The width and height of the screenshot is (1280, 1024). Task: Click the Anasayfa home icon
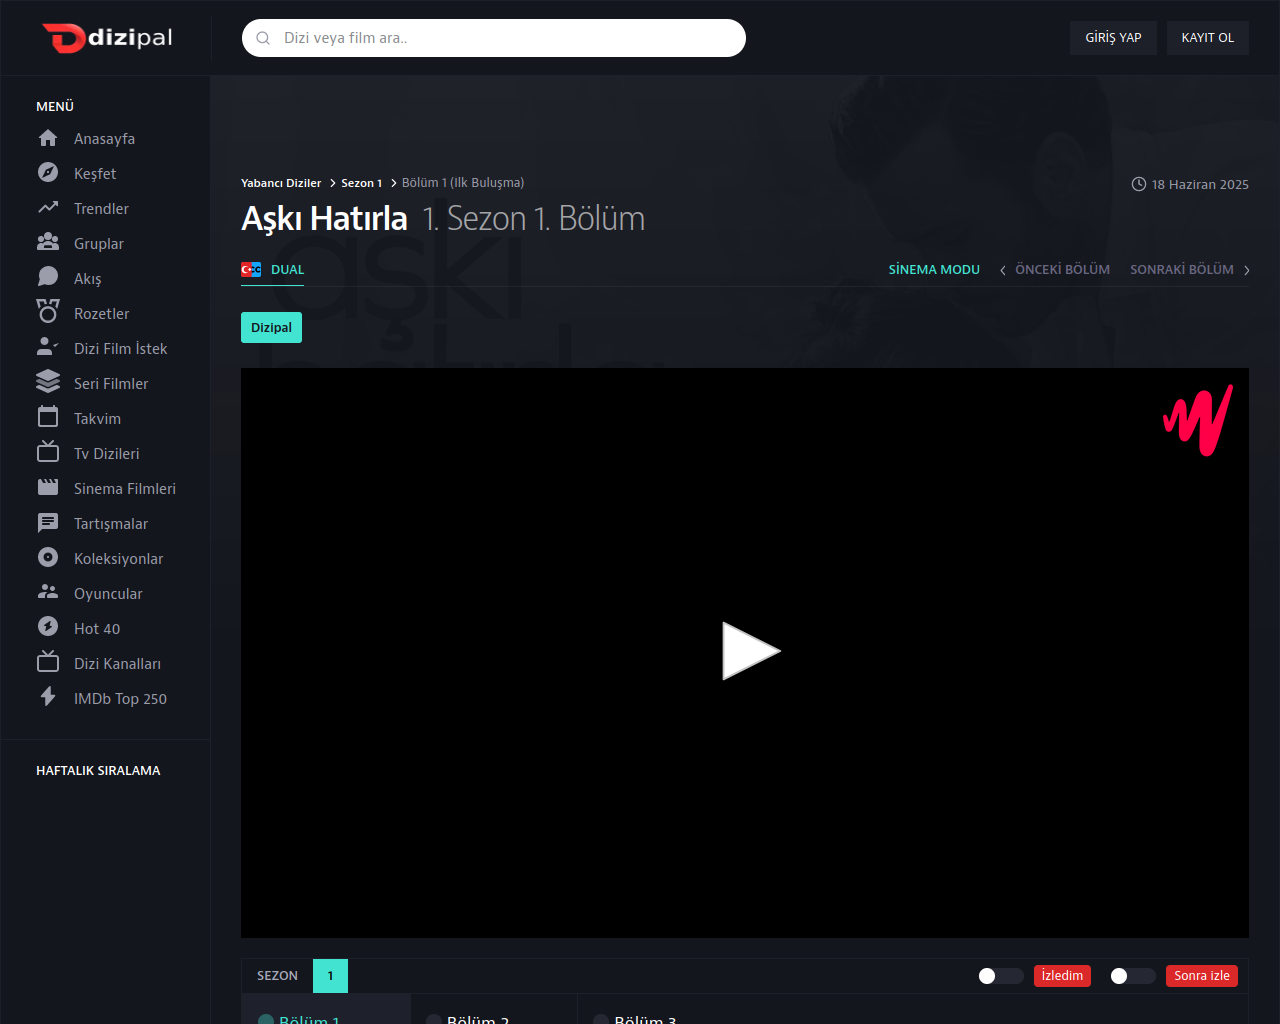pos(48,138)
